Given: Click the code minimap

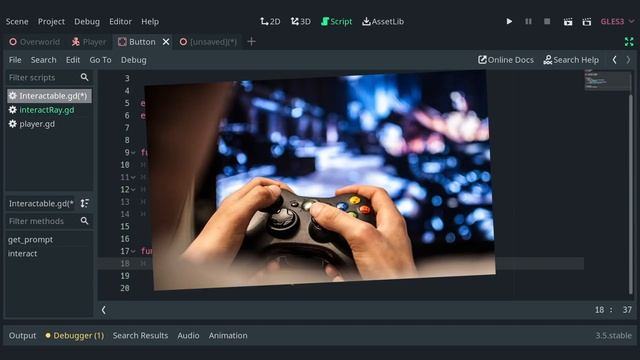Looking at the screenshot, I should (607, 80).
